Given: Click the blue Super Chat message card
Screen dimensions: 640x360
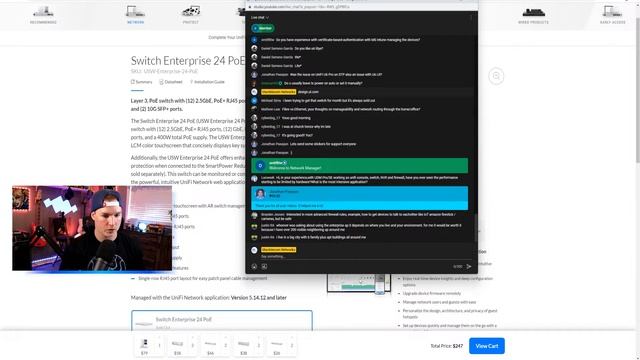Looking at the screenshot, I should point(360,198).
